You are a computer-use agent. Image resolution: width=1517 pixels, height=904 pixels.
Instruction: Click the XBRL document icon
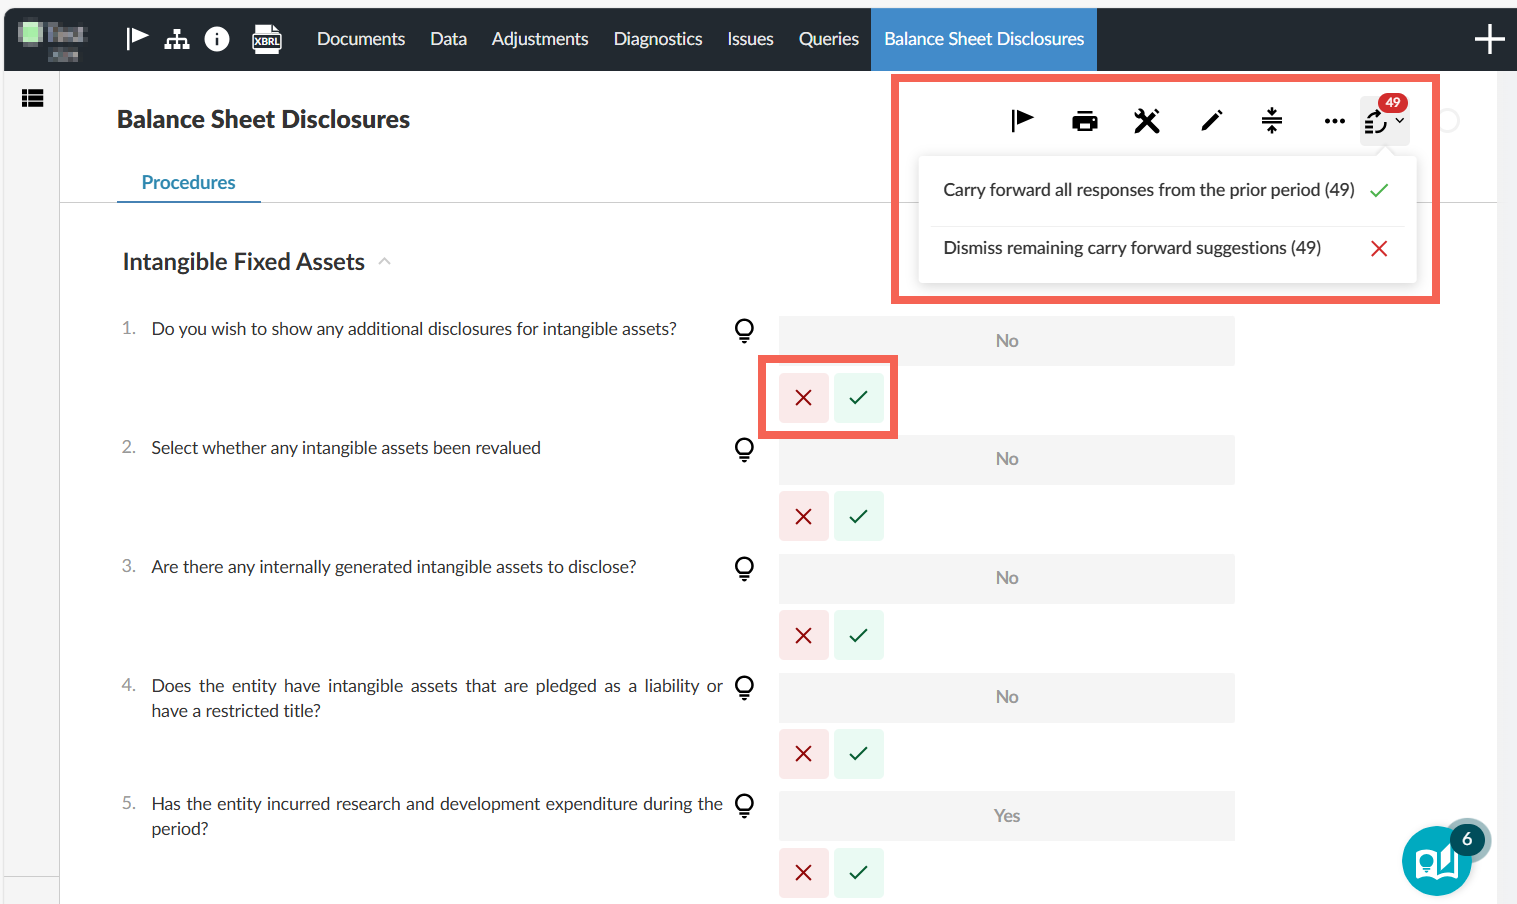[267, 38]
